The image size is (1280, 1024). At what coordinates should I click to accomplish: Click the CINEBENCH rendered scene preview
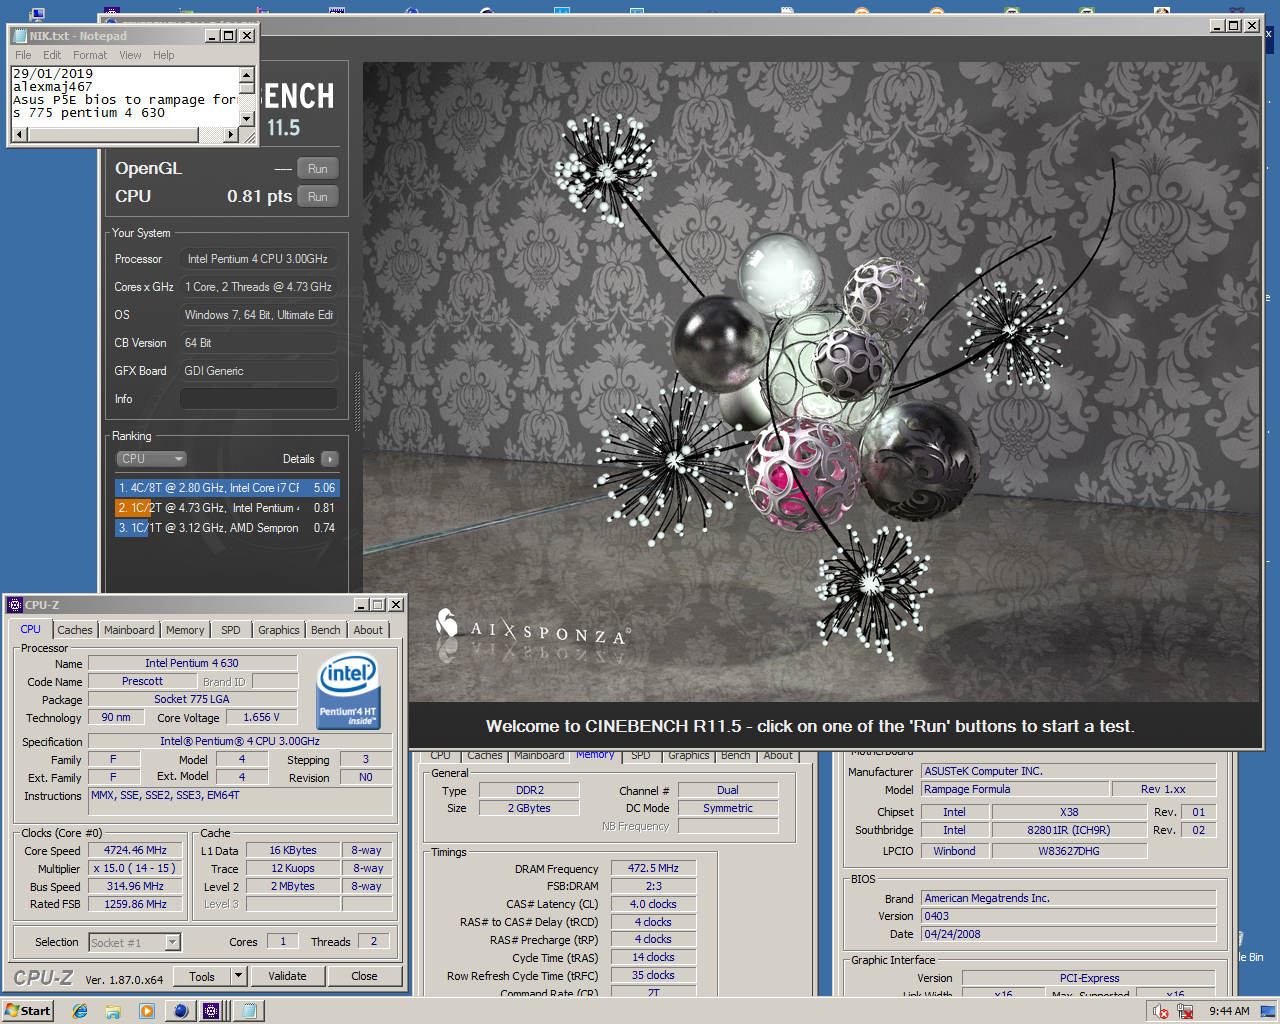(811, 382)
